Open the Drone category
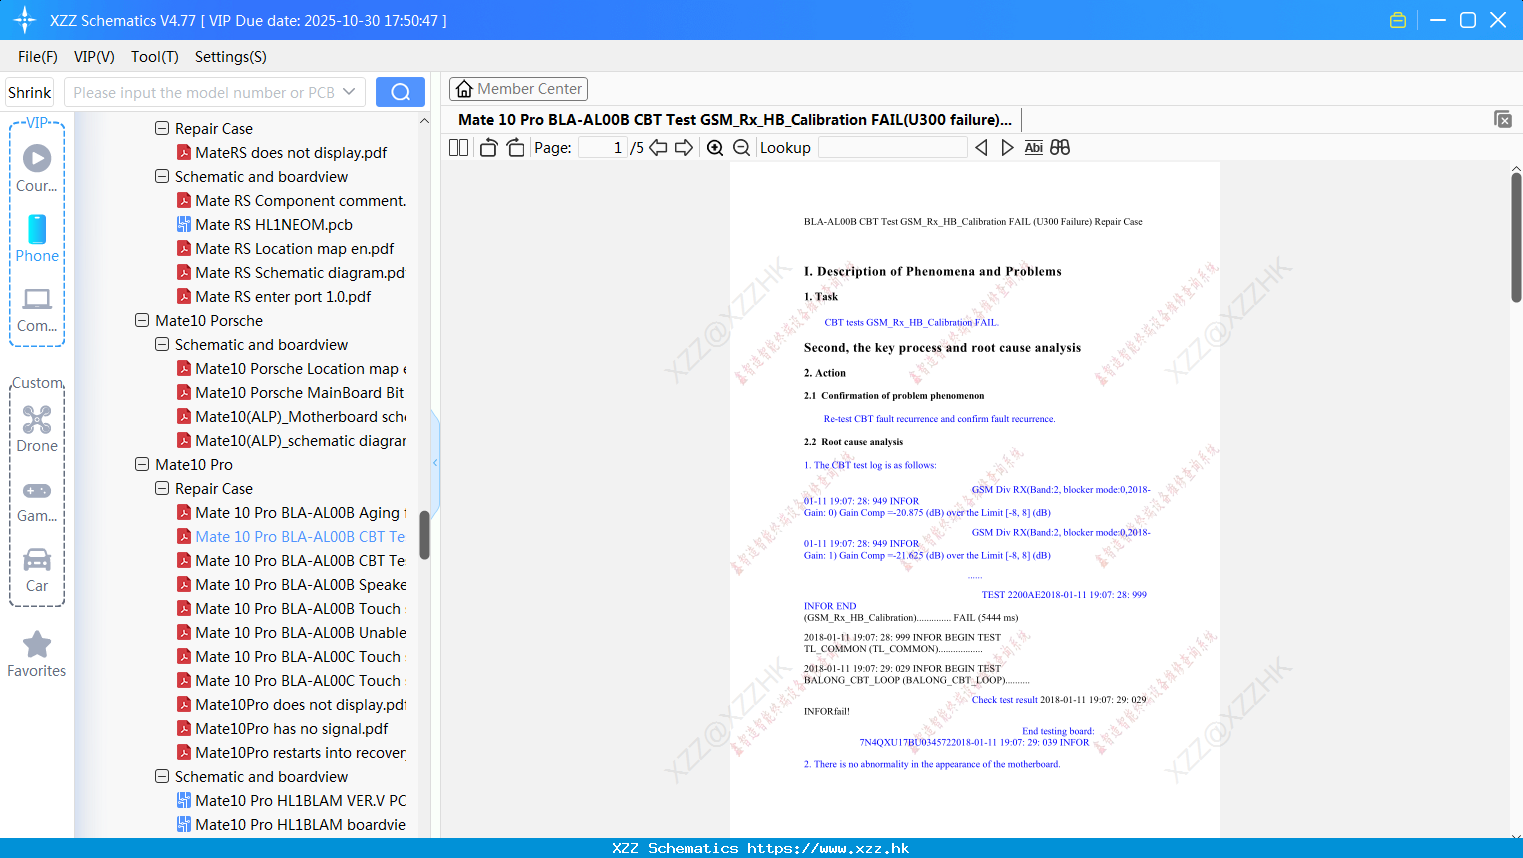 (x=37, y=429)
